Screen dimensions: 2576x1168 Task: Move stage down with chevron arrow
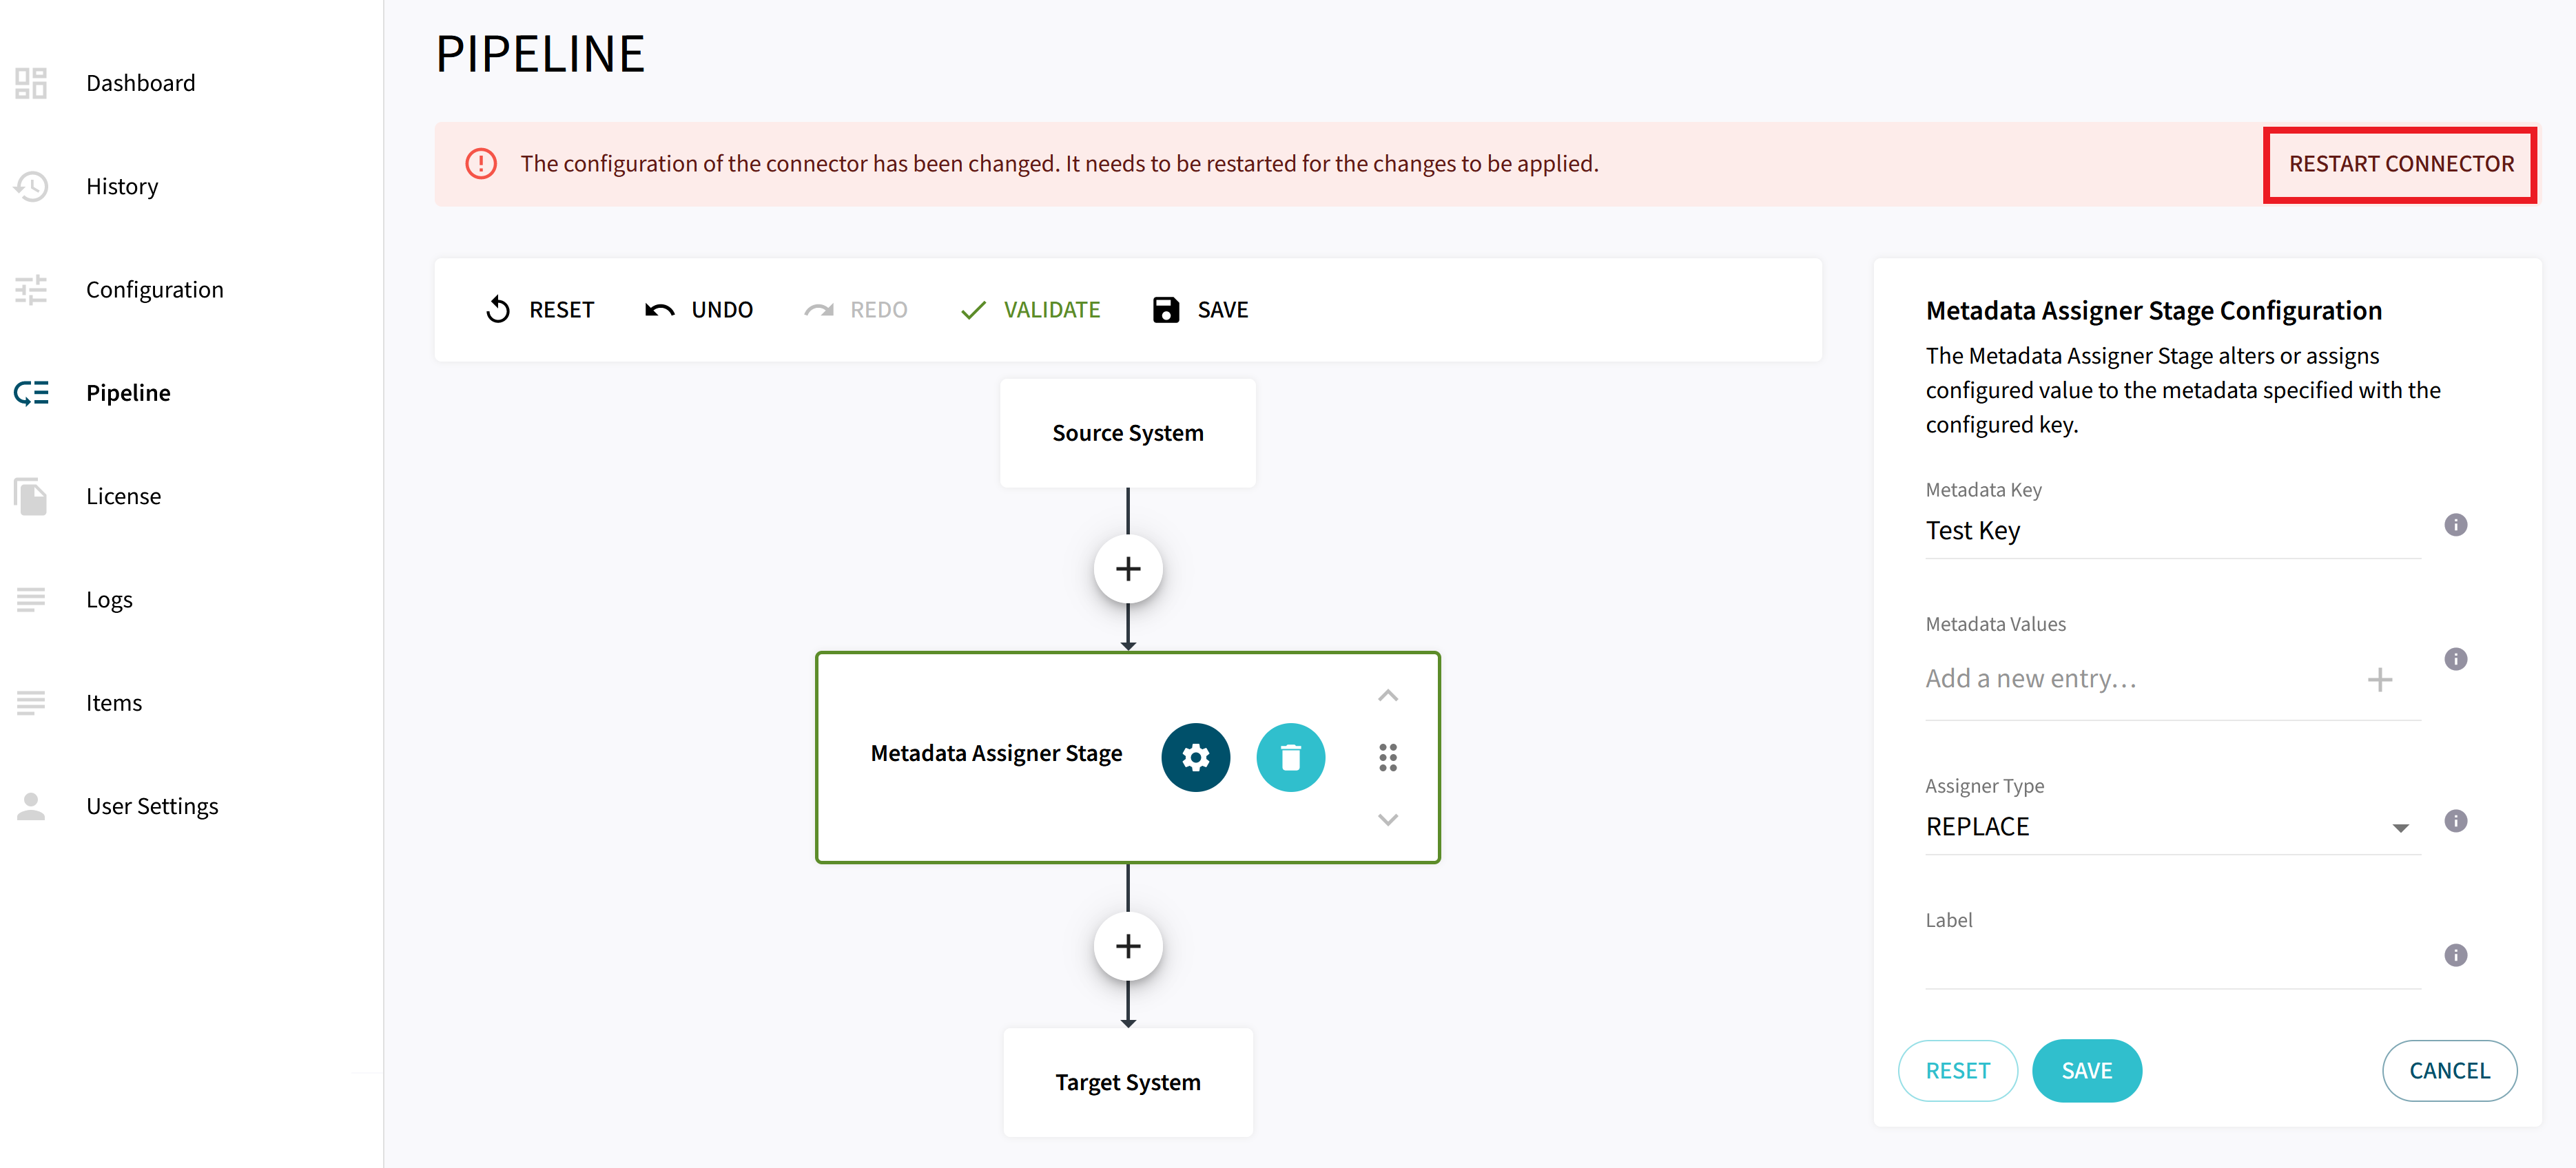pyautogui.click(x=1387, y=819)
